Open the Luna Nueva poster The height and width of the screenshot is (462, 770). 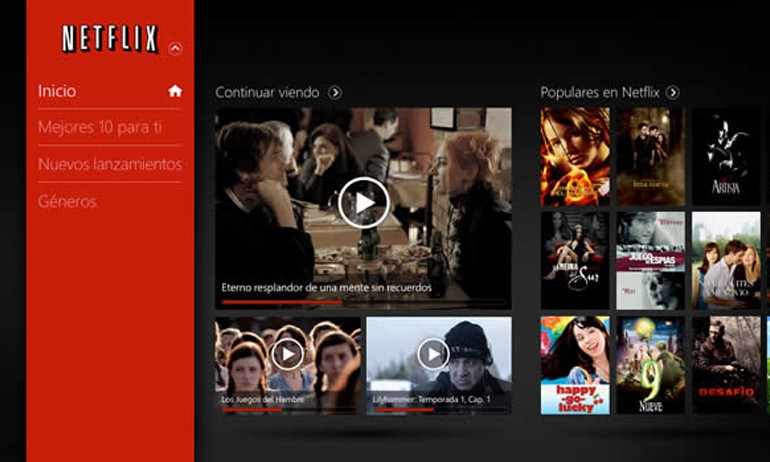[x=651, y=157]
